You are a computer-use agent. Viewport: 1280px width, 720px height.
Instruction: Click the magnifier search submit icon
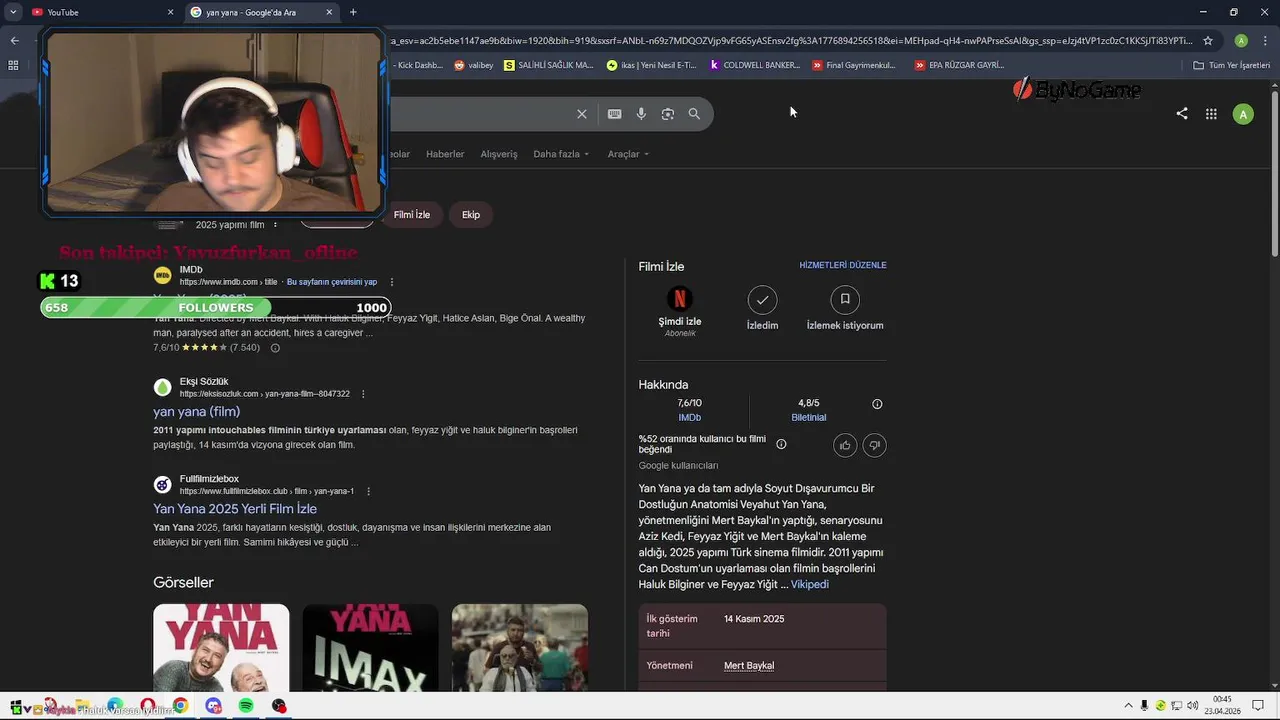click(694, 114)
